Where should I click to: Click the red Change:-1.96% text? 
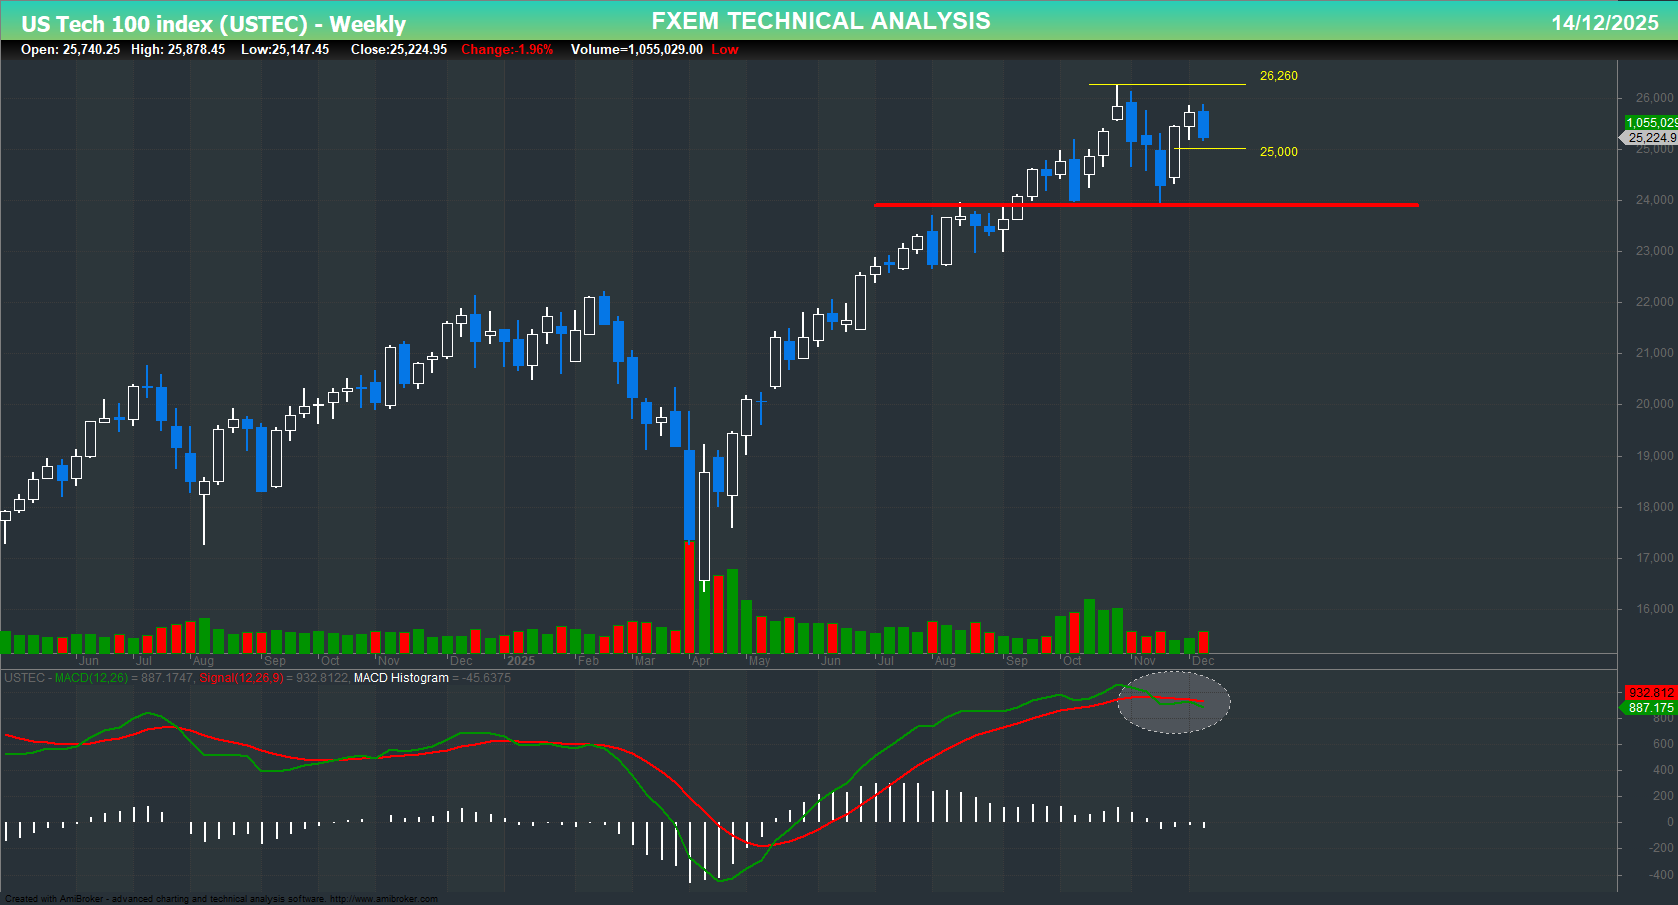point(505,49)
